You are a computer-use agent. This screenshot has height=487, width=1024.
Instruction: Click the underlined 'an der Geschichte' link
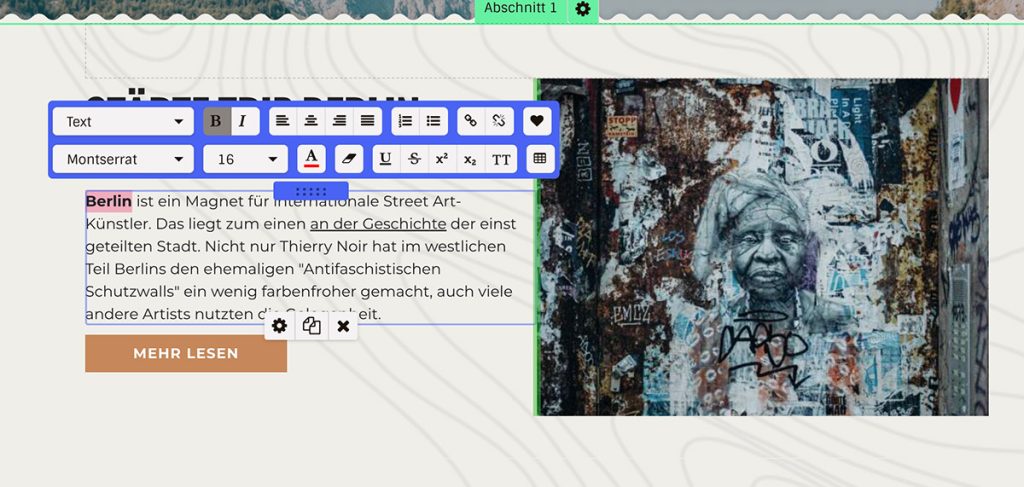click(x=378, y=223)
